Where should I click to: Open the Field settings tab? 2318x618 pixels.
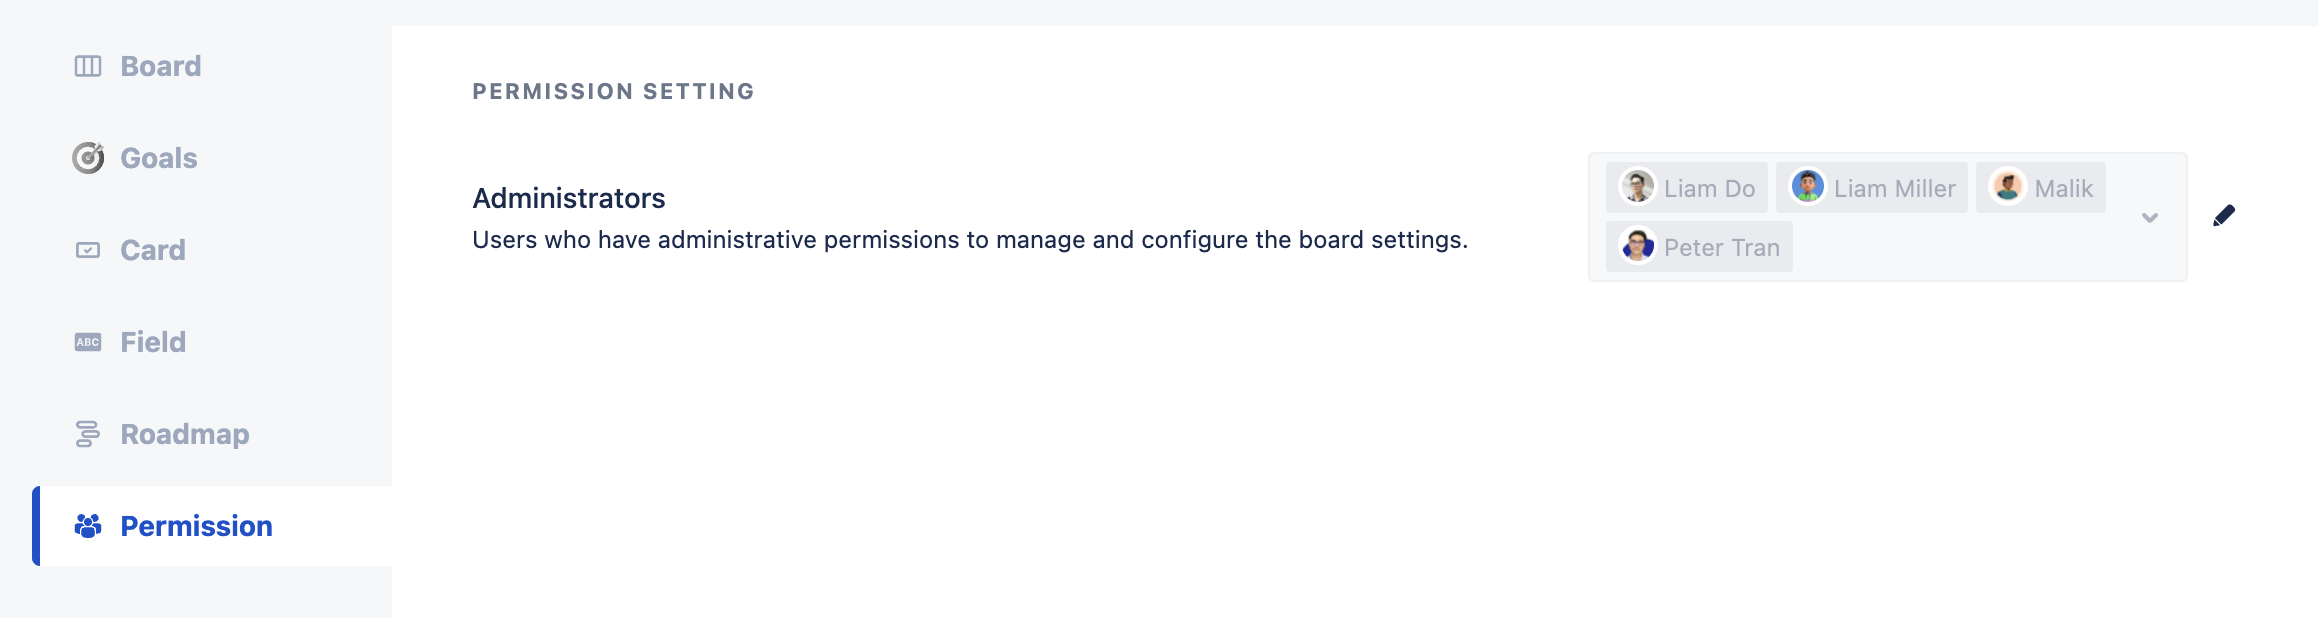coord(152,342)
